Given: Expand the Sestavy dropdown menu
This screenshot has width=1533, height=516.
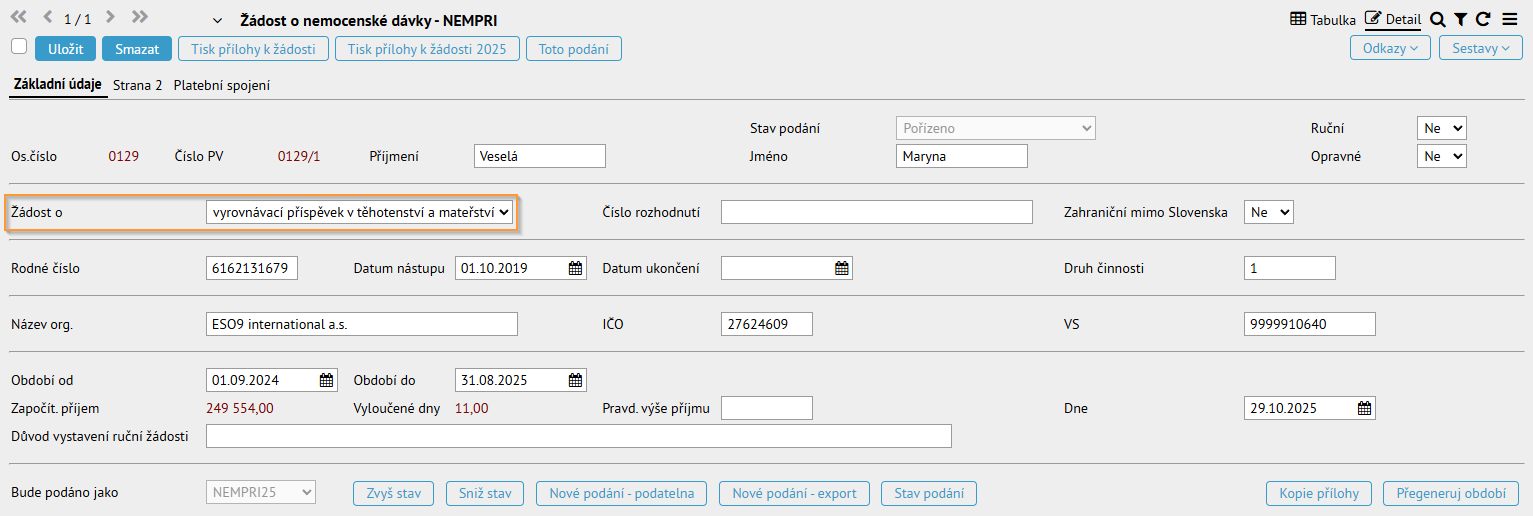Looking at the screenshot, I should pyautogui.click(x=1479, y=48).
